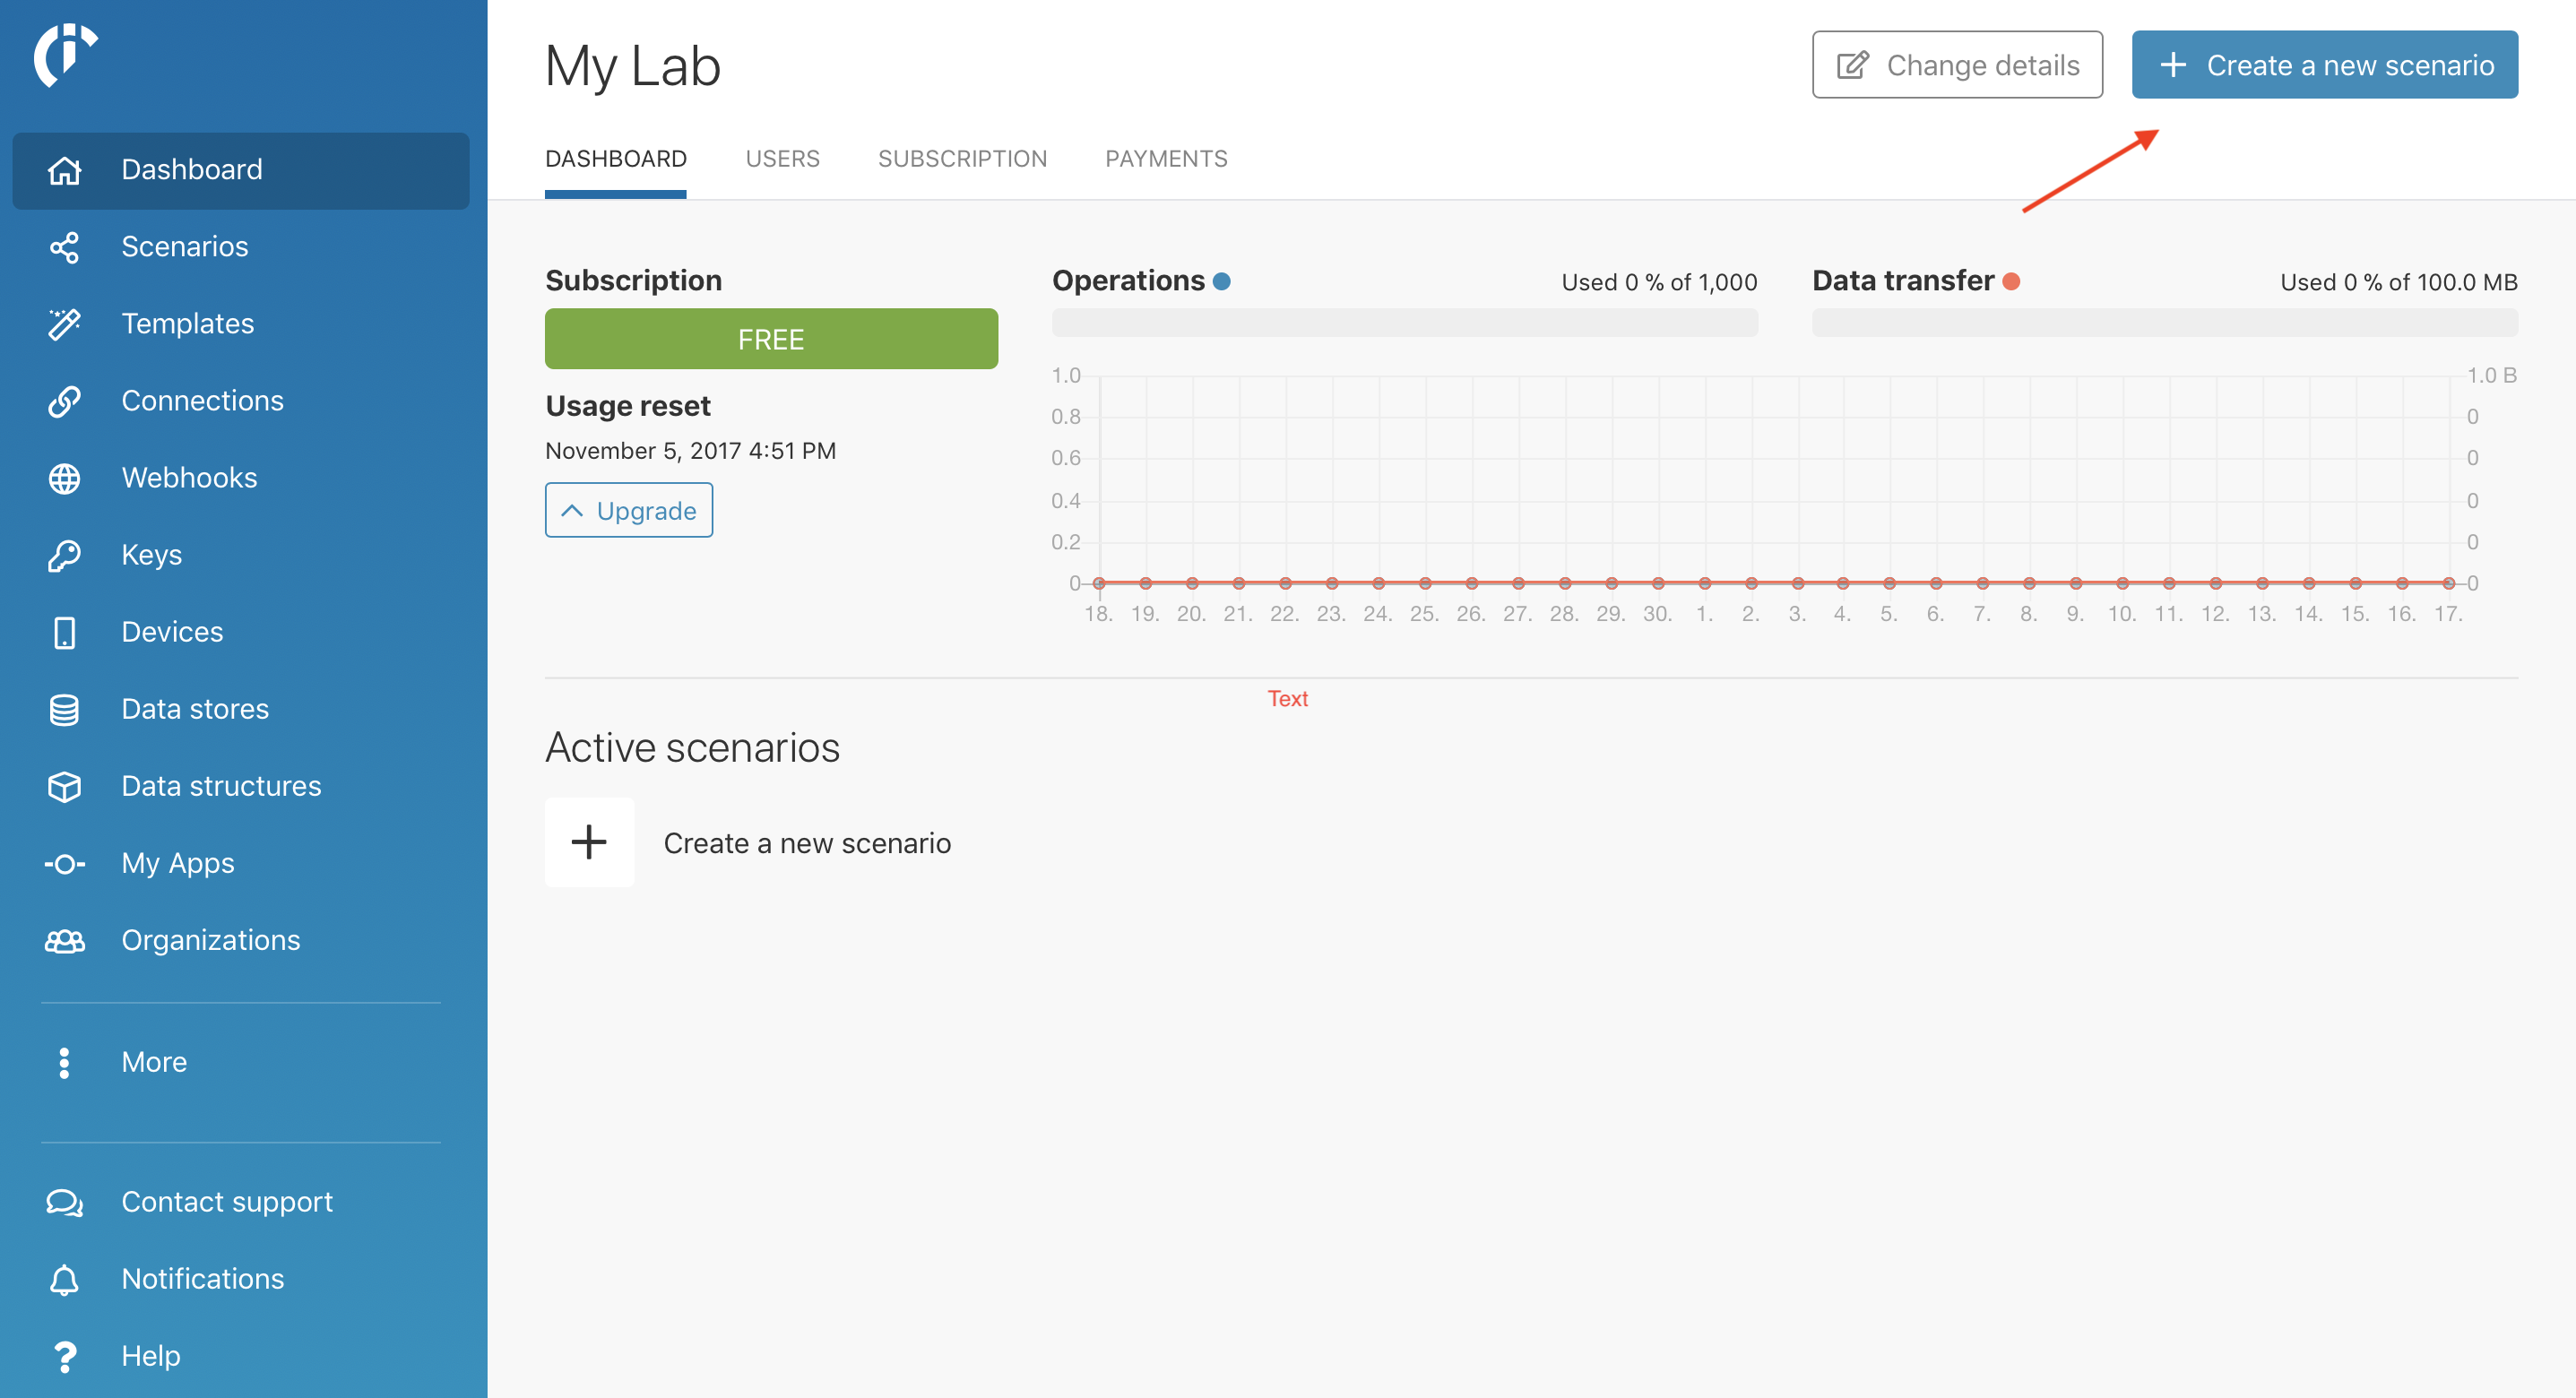Switch to the PAYMENTS tab
The image size is (2576, 1398).
(x=1166, y=159)
